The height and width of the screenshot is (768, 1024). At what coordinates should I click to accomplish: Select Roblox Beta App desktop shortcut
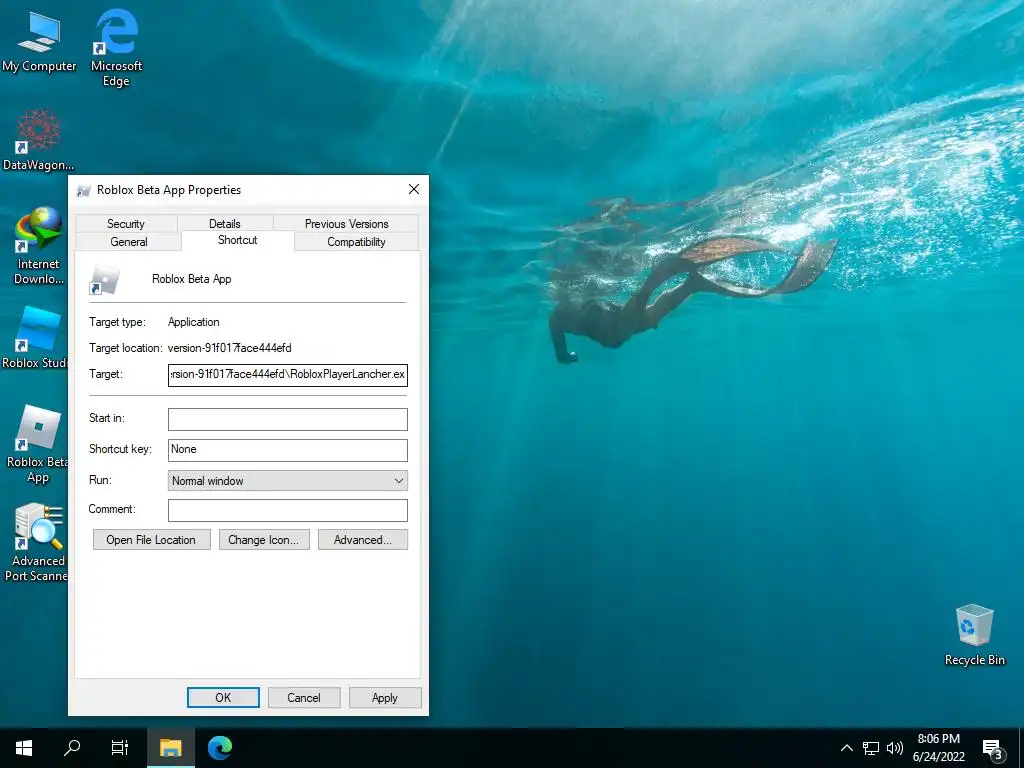pyautogui.click(x=37, y=444)
